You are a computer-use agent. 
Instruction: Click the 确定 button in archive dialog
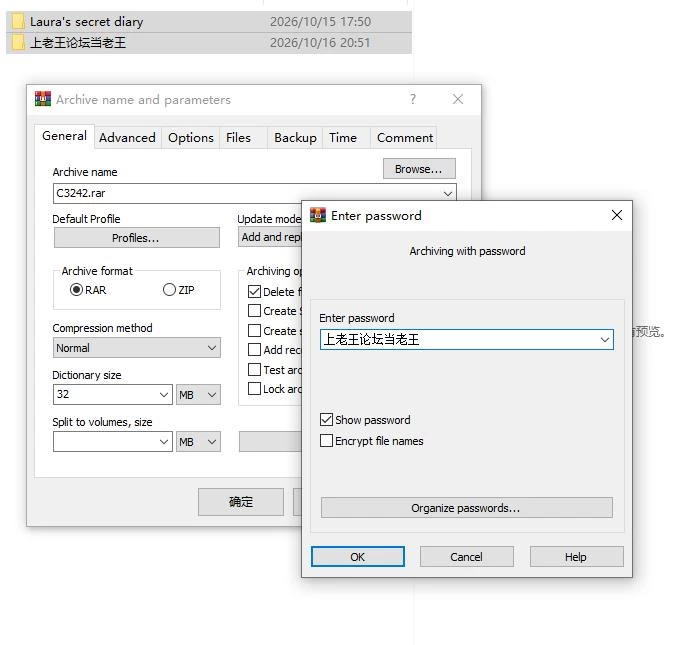[241, 502]
